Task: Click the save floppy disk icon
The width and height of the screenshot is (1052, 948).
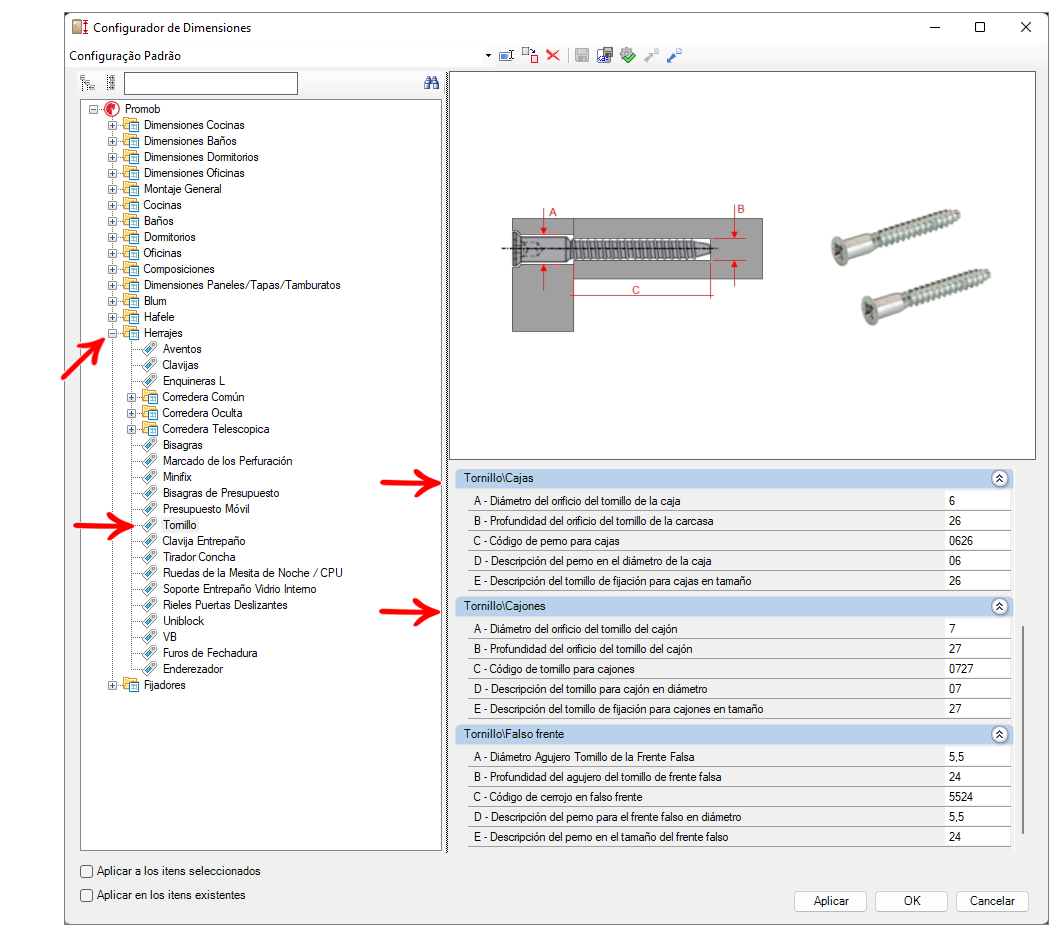Action: click(x=582, y=56)
